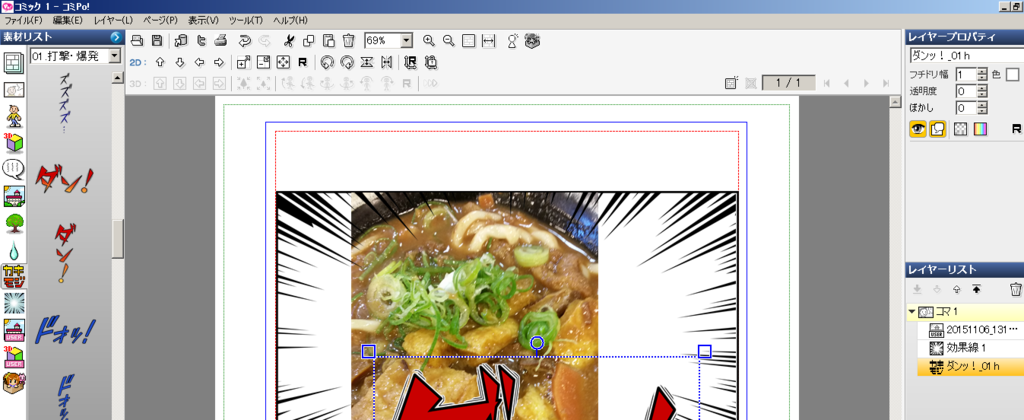Viewport: 1024px width, 420px height.
Task: Move the 2D layer left with the arrow
Action: 199,63
